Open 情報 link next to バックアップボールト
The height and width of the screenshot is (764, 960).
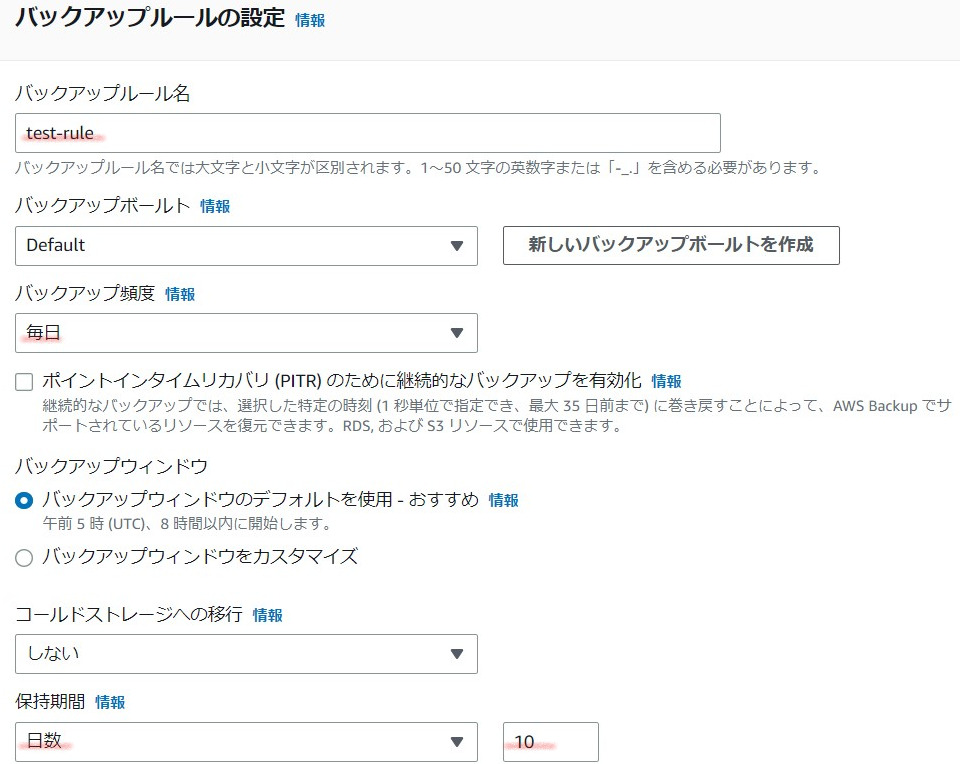click(x=215, y=206)
